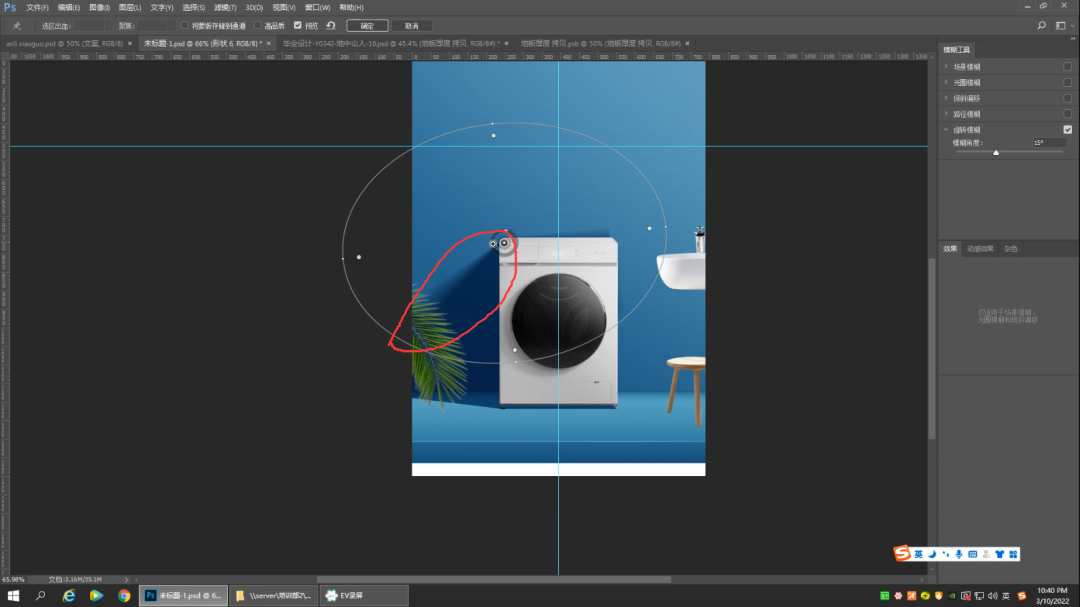Open Google Chrome from the taskbar
The width and height of the screenshot is (1080, 607).
[123, 596]
